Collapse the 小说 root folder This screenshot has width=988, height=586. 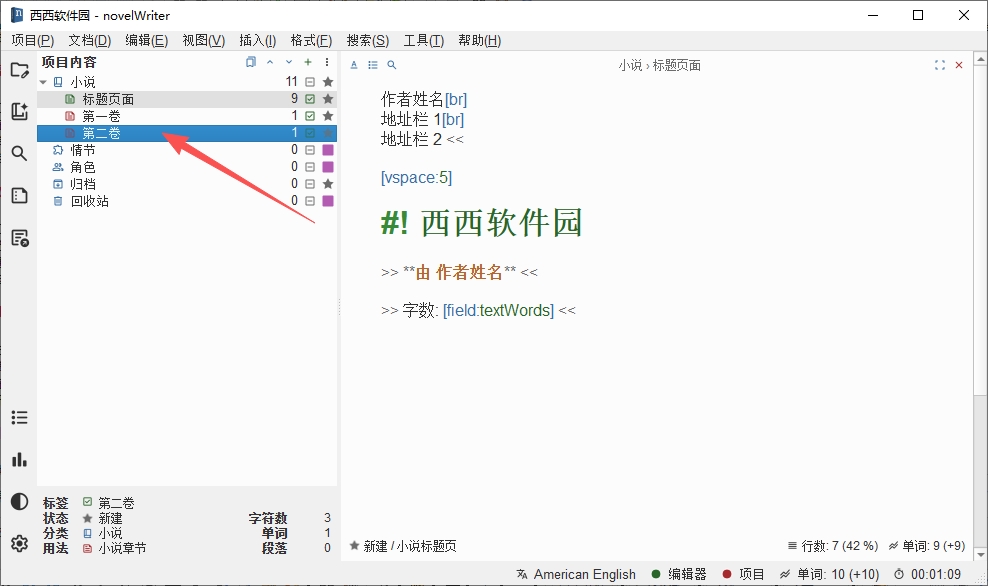[x=43, y=82]
